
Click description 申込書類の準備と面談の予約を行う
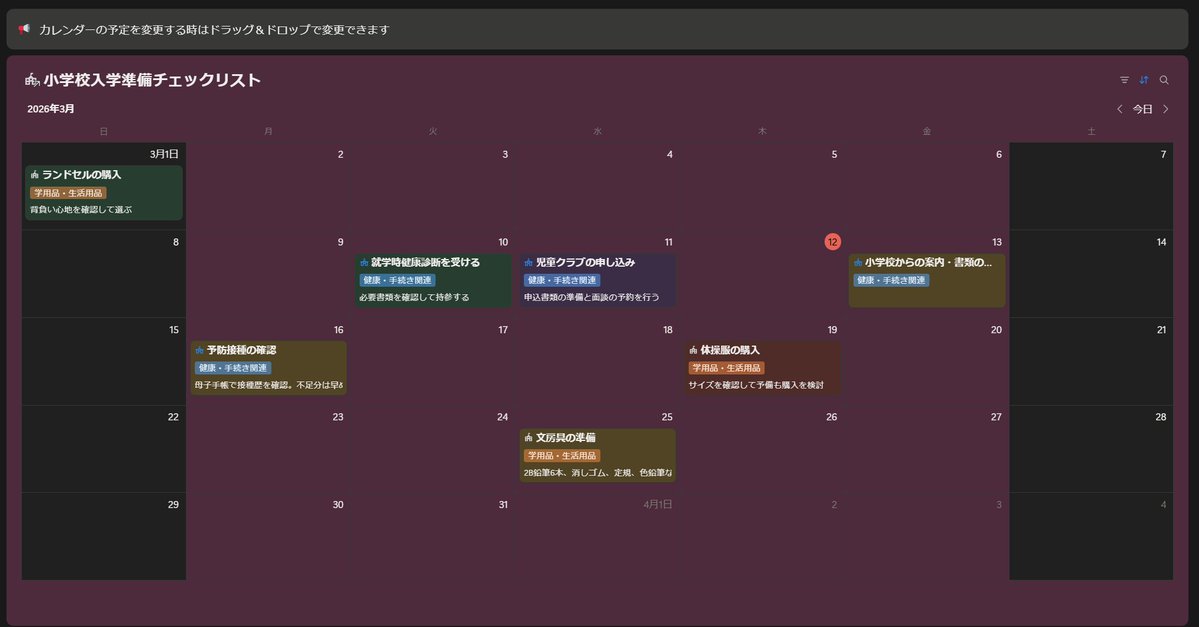coord(591,297)
